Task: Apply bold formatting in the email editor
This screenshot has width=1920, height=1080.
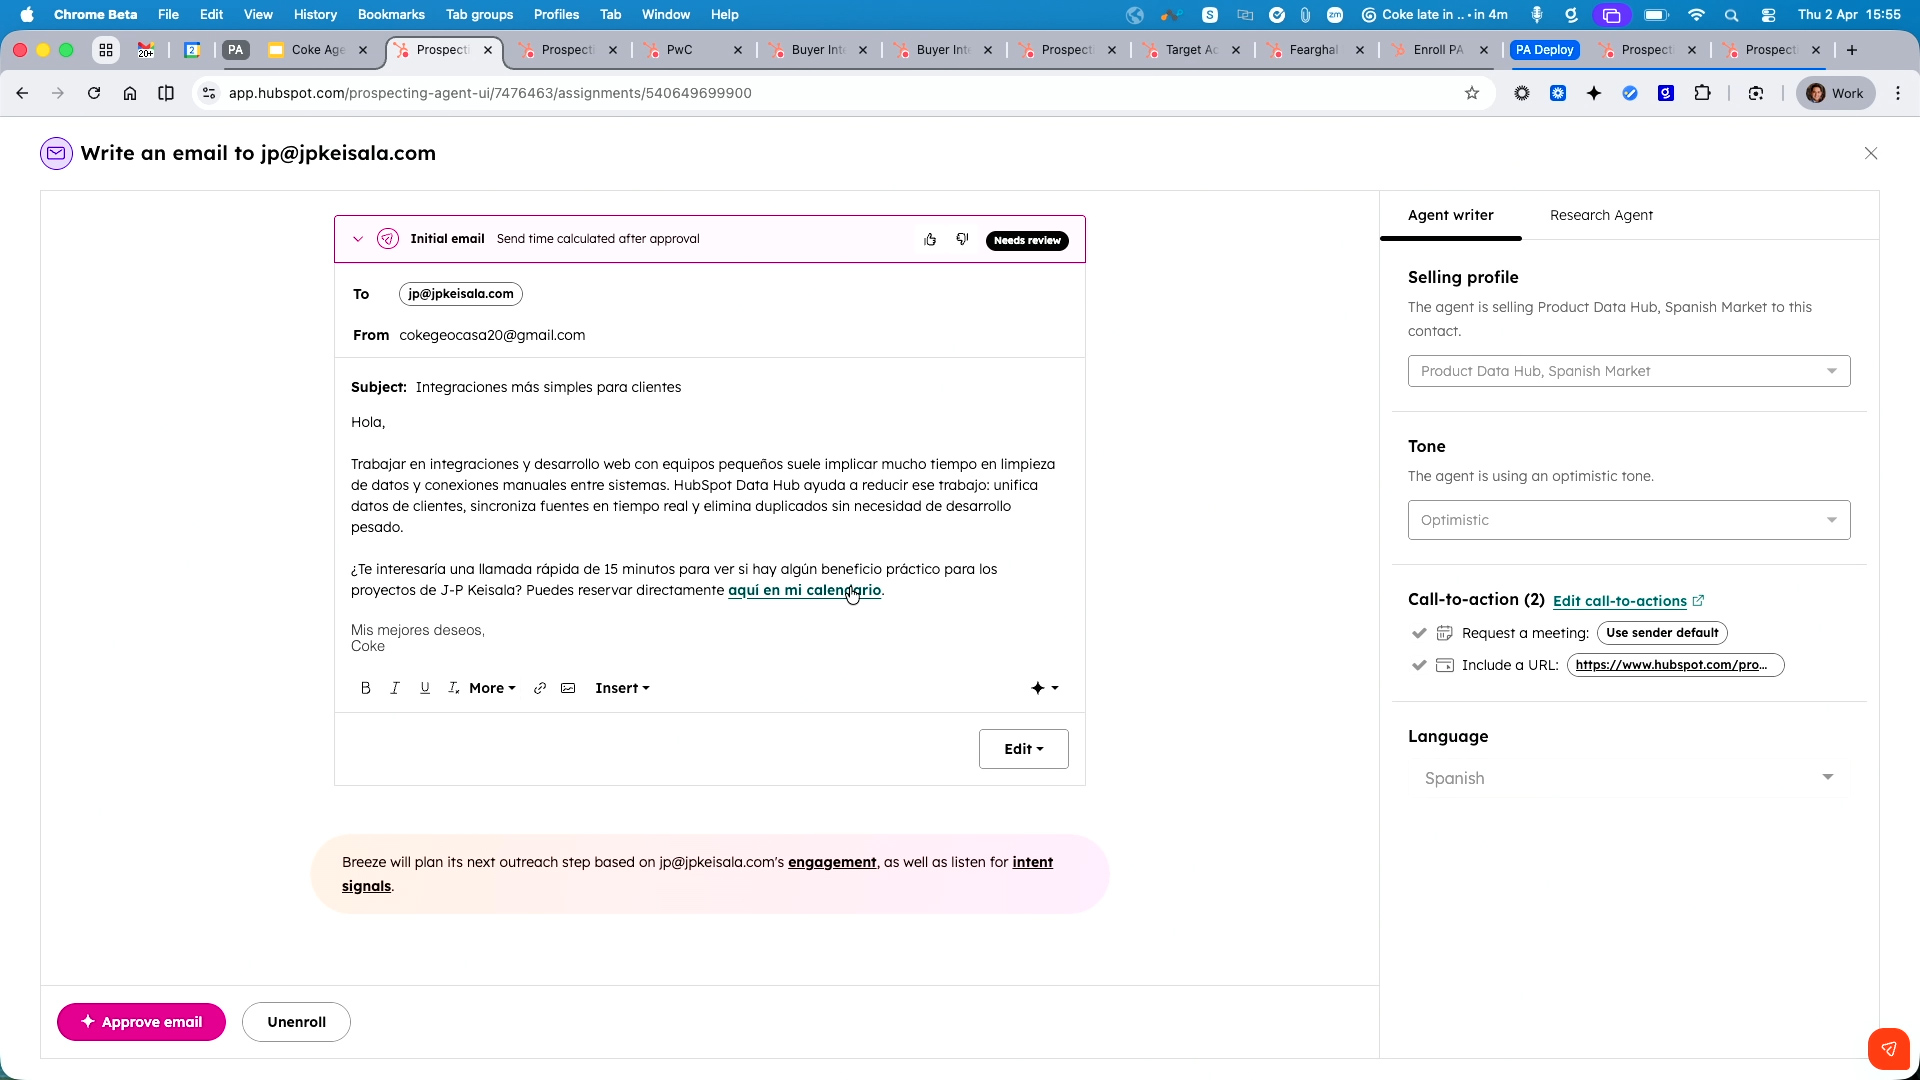Action: 365,688
